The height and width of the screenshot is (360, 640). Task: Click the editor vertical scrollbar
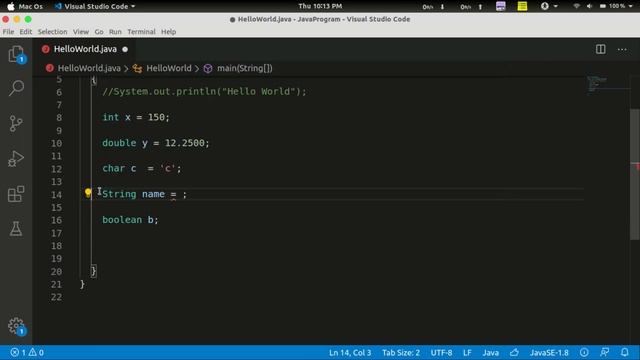pos(634,174)
